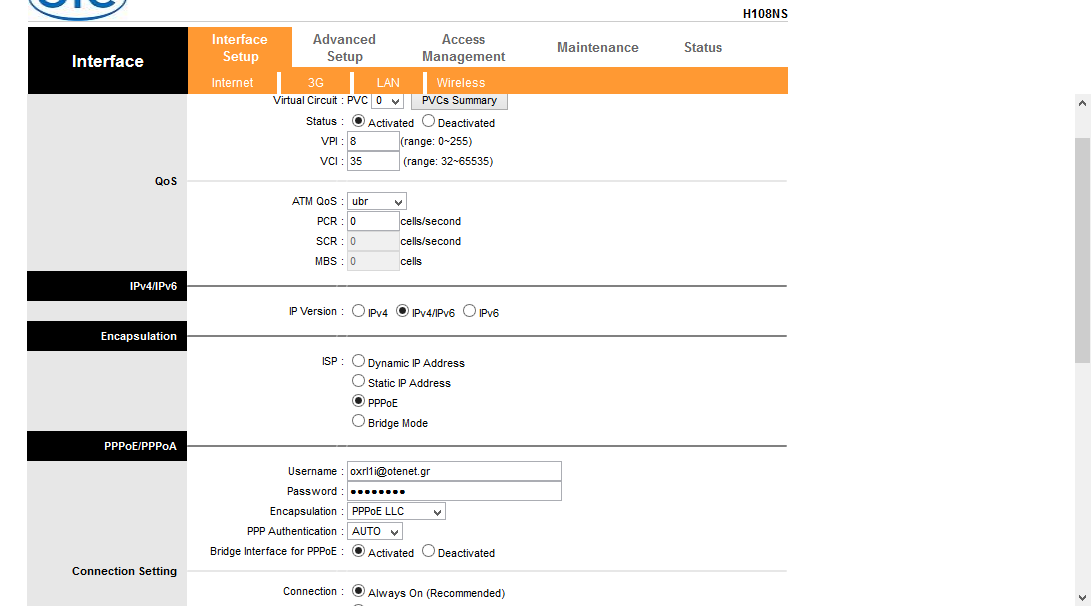Viewport: 1091px width, 606px height.
Task: Select the Internet sub-tab
Action: (232, 82)
